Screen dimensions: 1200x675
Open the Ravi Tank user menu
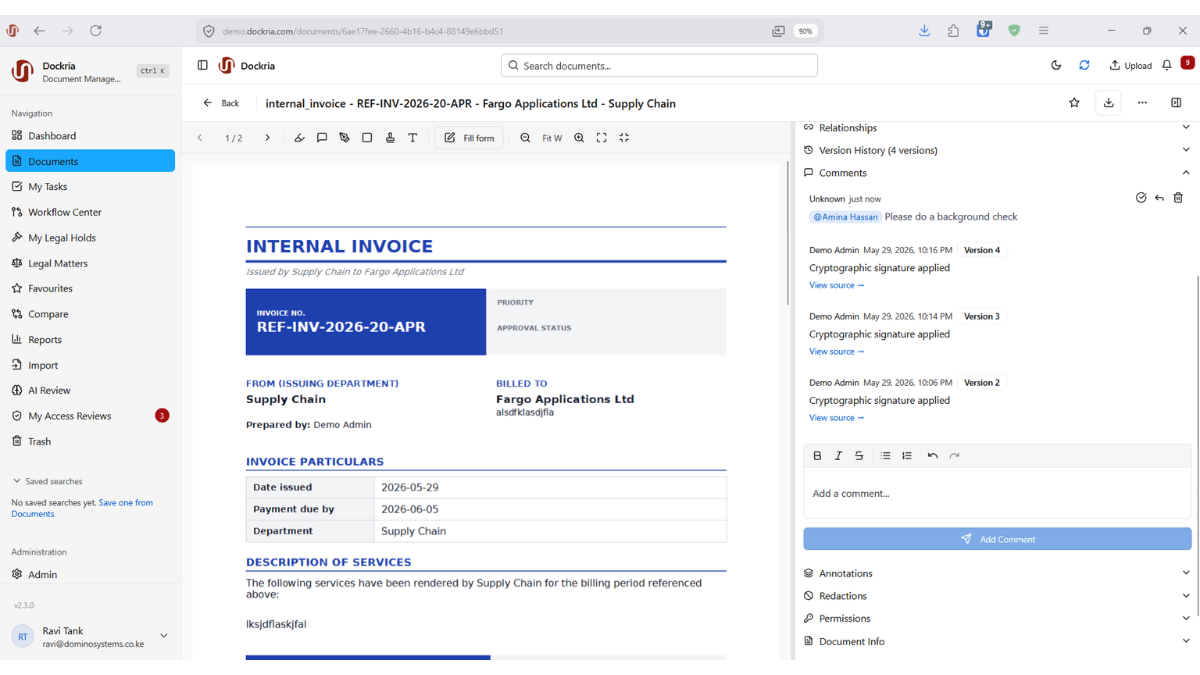pos(90,637)
